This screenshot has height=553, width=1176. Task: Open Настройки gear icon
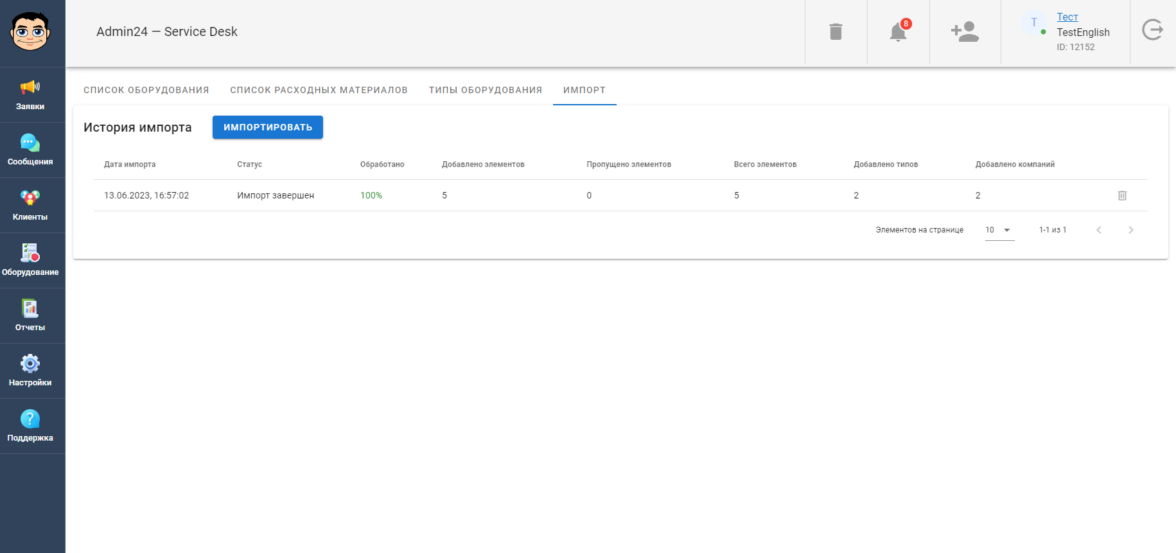[31, 371]
